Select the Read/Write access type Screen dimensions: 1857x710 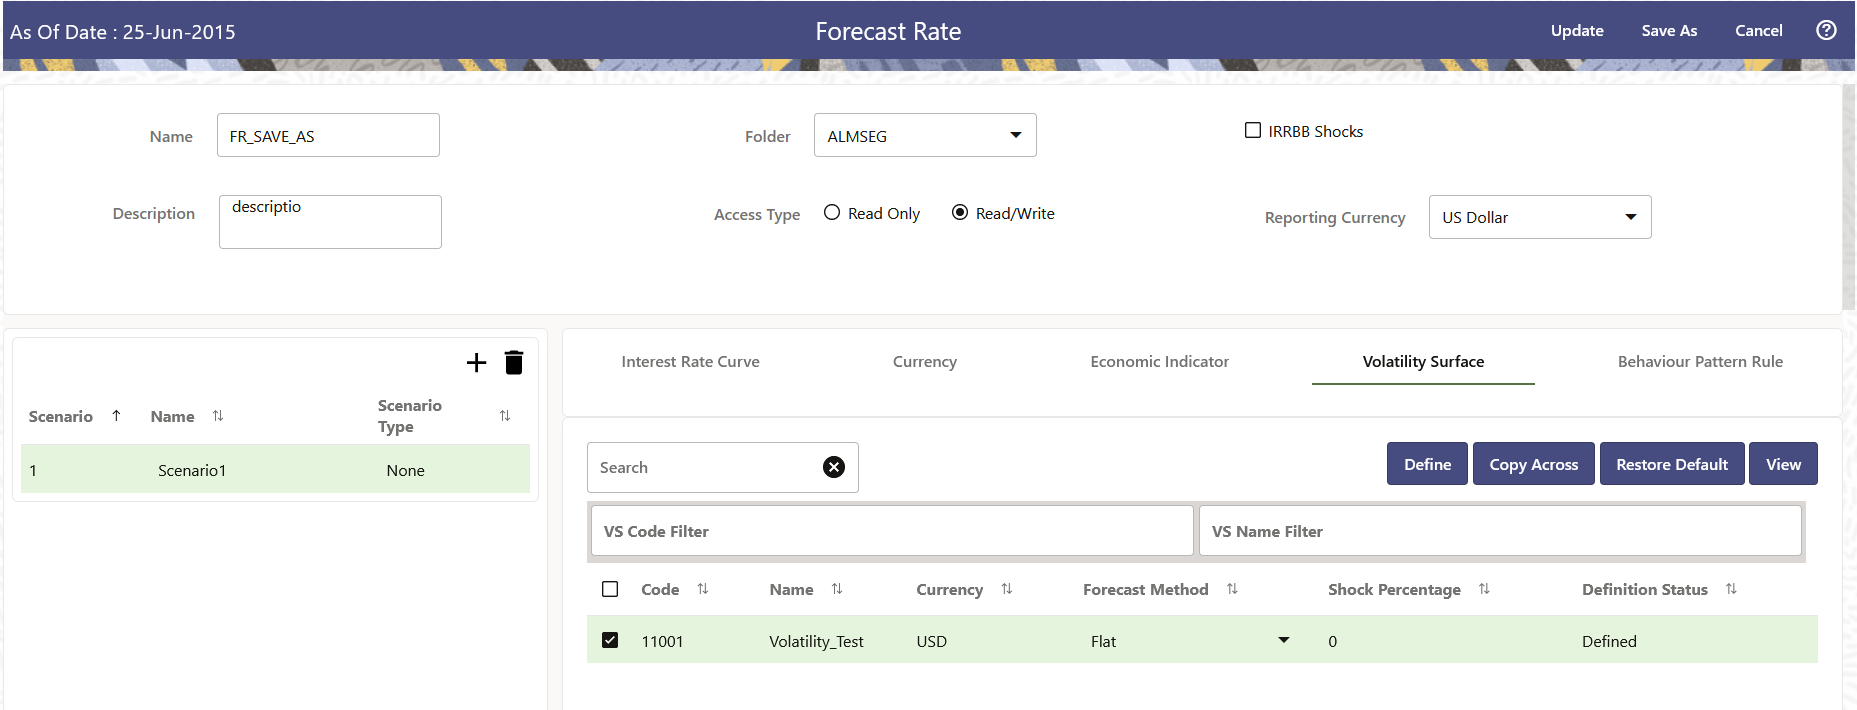click(960, 212)
